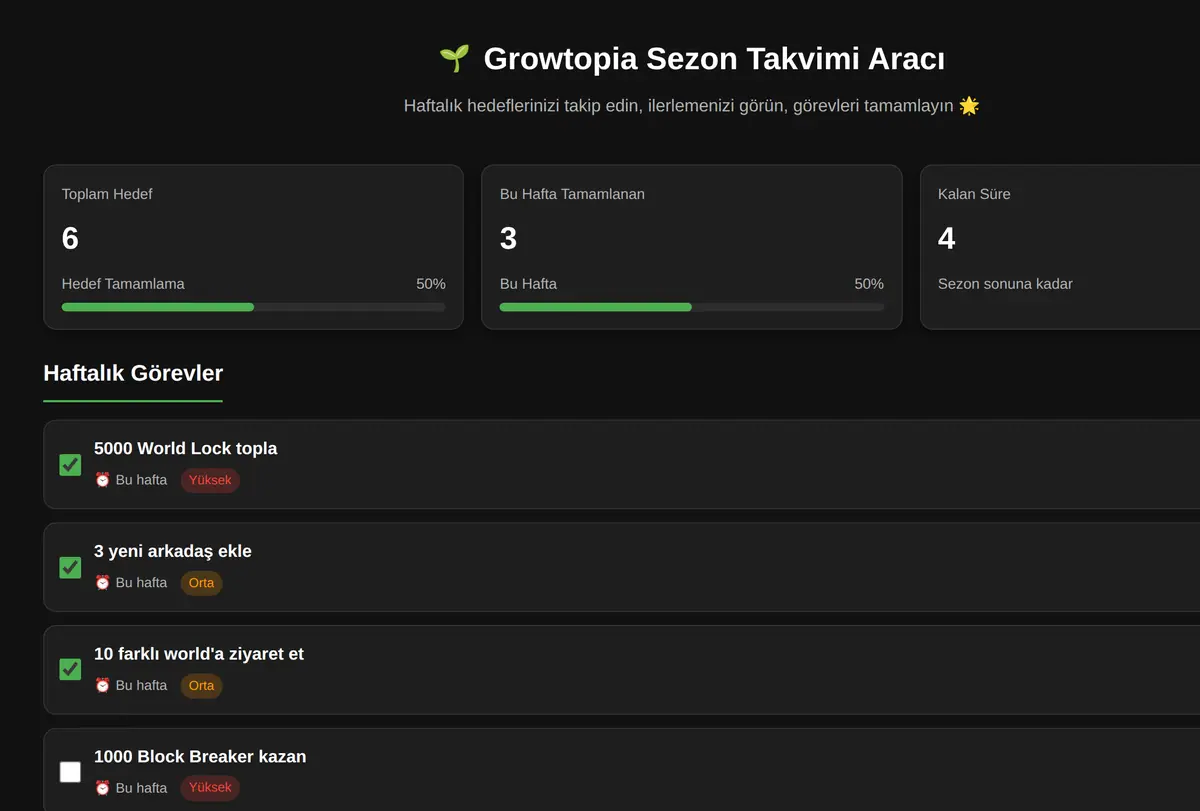The height and width of the screenshot is (811, 1200).
Task: Click the Kalan Süre card label
Action: coord(974,194)
